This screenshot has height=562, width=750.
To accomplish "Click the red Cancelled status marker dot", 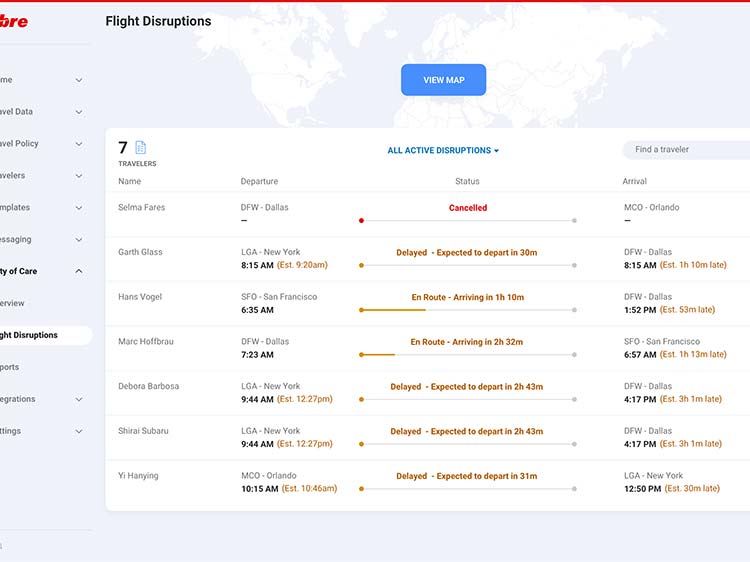I will point(361,221).
